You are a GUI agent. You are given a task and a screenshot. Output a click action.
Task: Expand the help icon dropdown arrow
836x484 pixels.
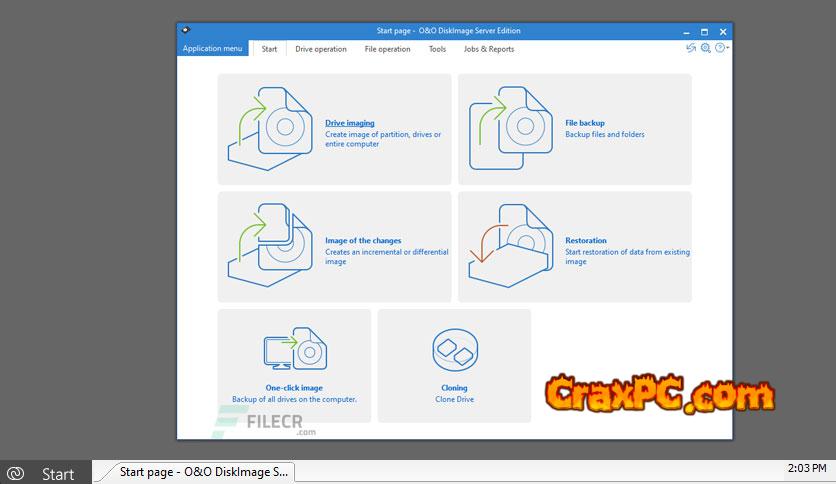click(x=727, y=48)
